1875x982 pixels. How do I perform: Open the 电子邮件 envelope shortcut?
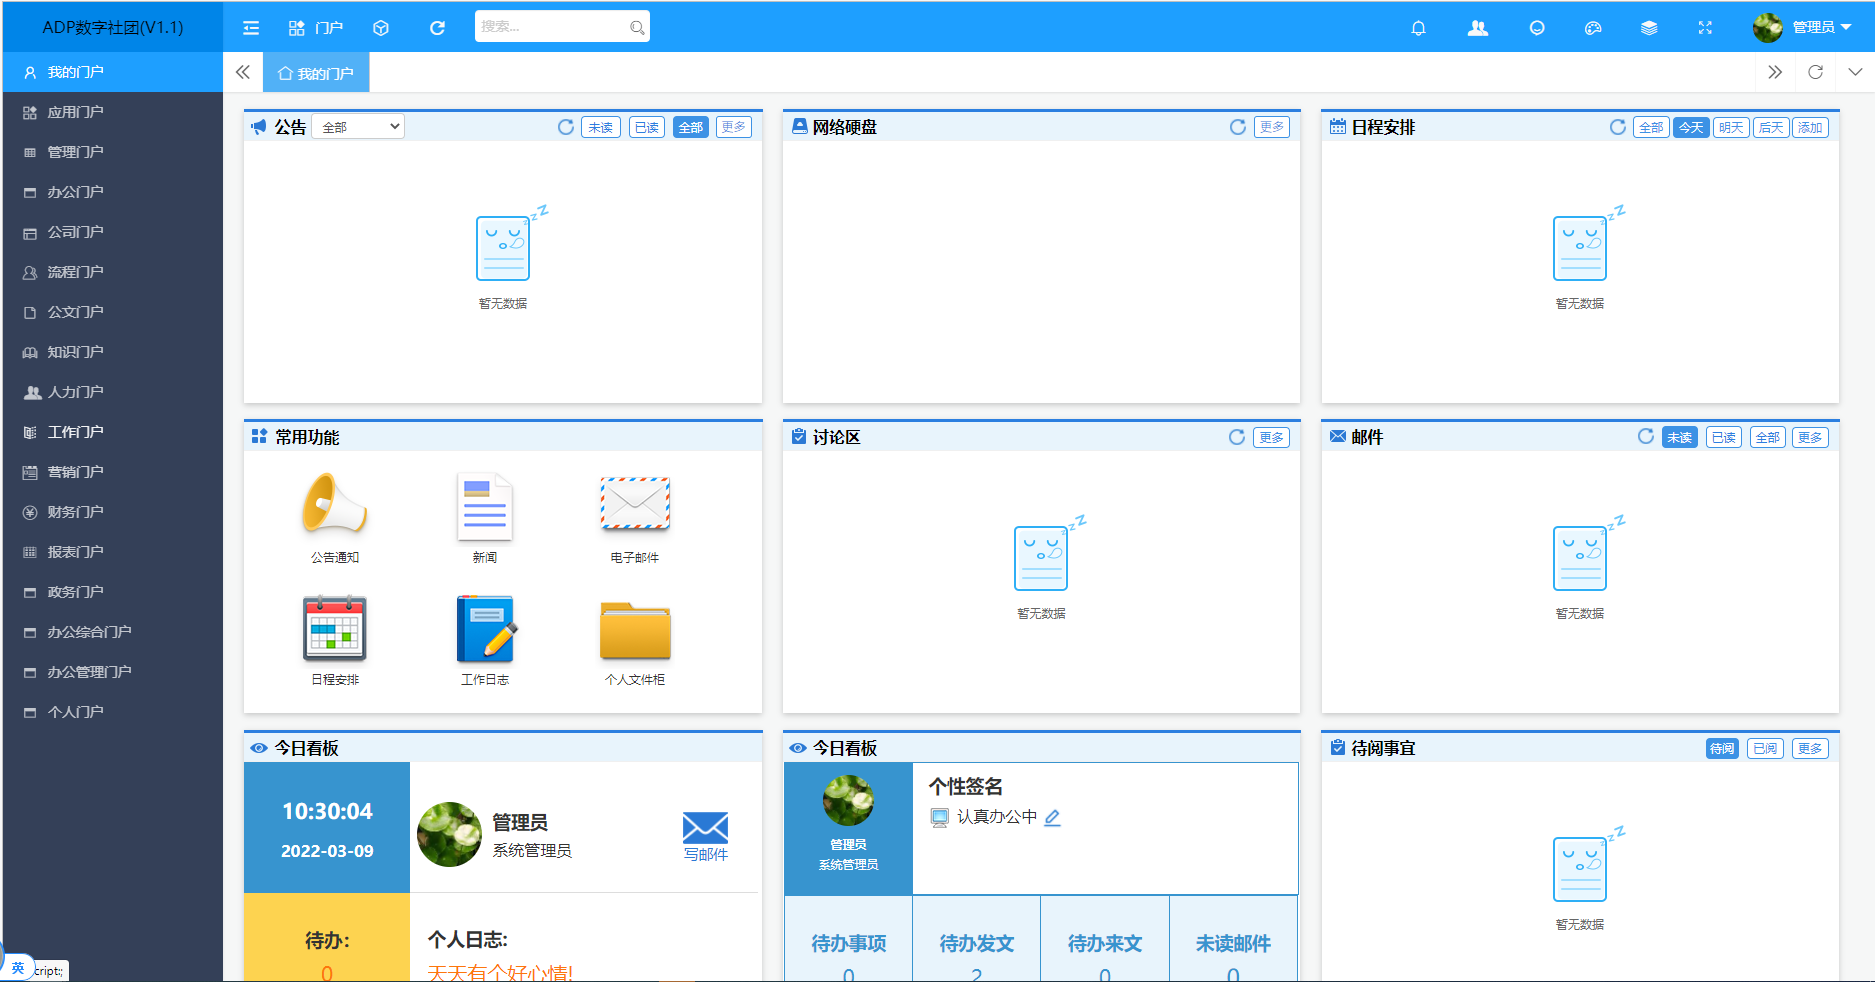click(x=635, y=506)
